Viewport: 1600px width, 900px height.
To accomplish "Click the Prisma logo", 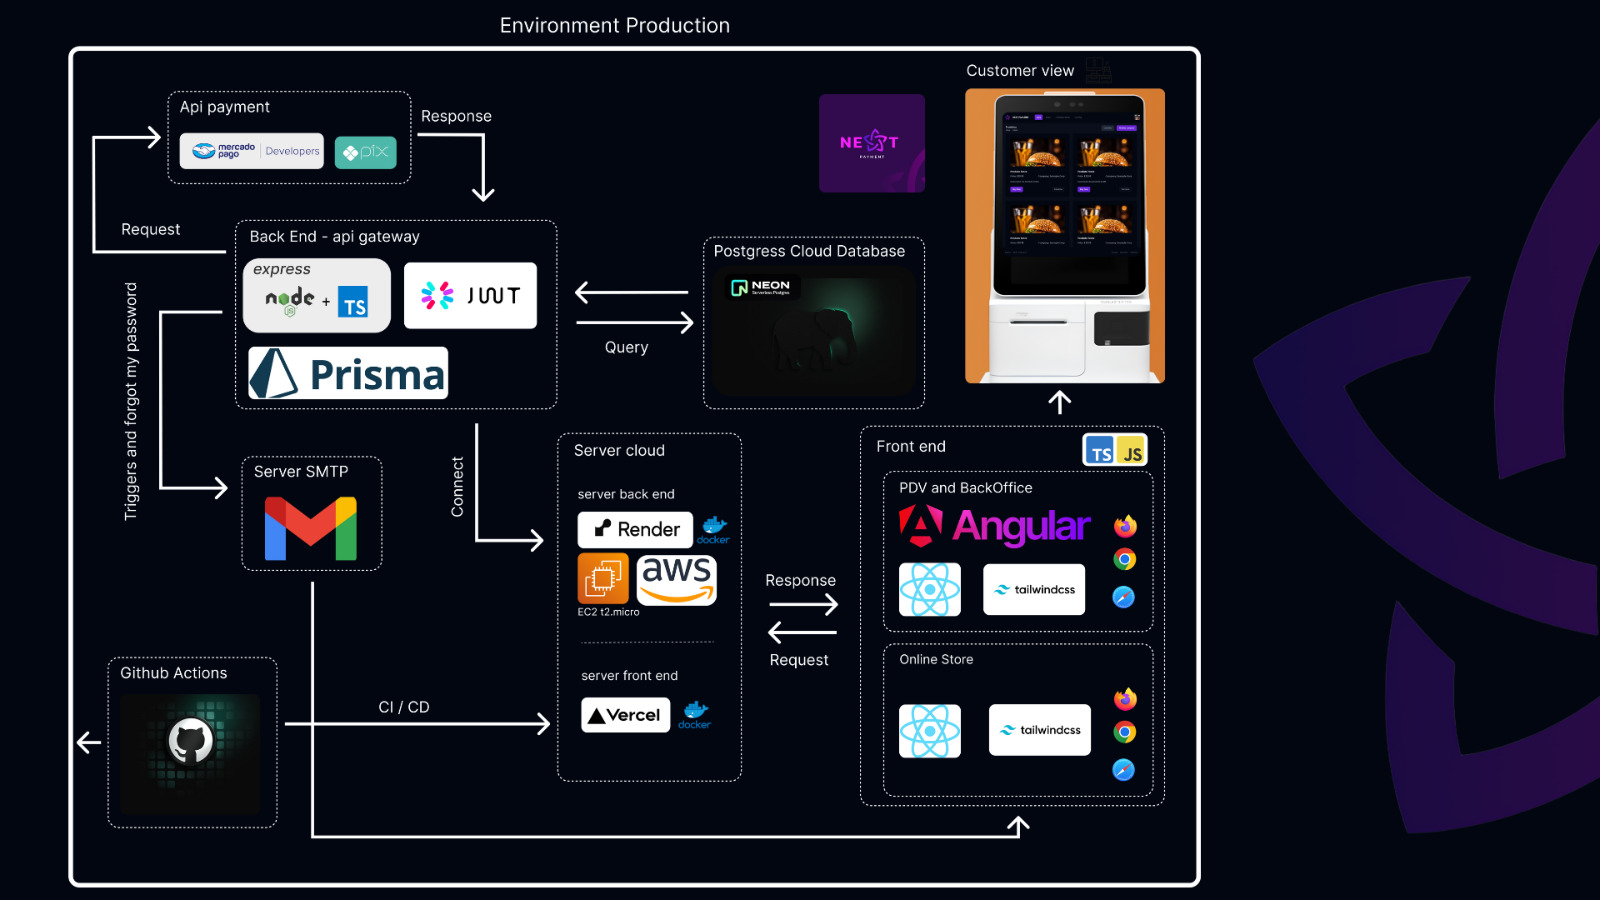I will pyautogui.click(x=348, y=373).
